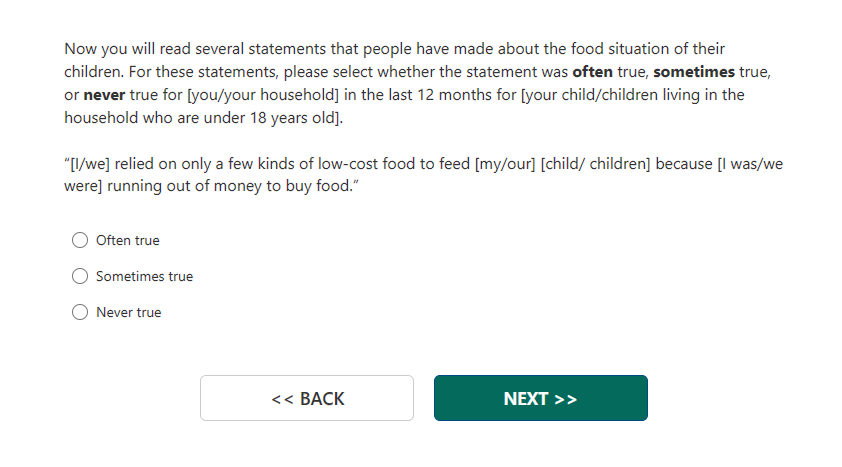Choose the "Sometimes true" radio option
This screenshot has height=467, width=842.
point(80,277)
